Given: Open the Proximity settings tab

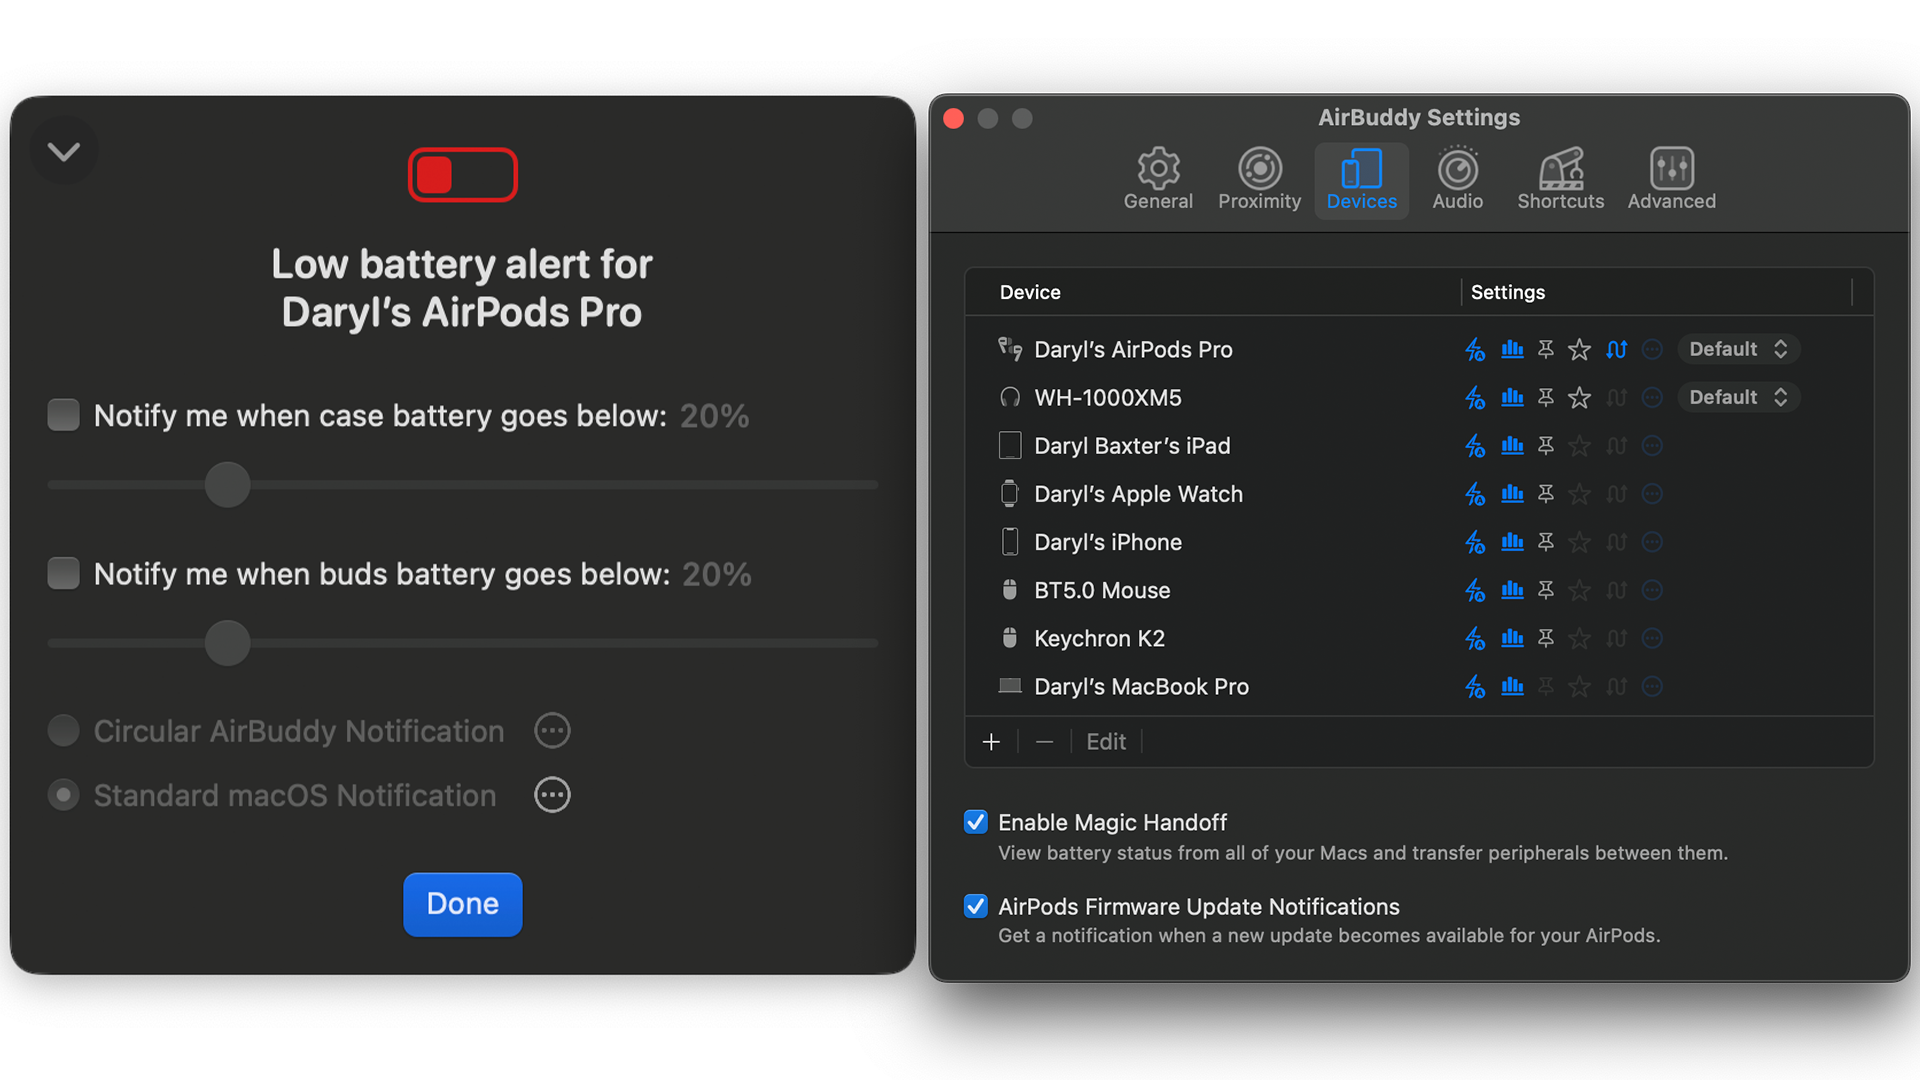Looking at the screenshot, I should [x=1259, y=180].
